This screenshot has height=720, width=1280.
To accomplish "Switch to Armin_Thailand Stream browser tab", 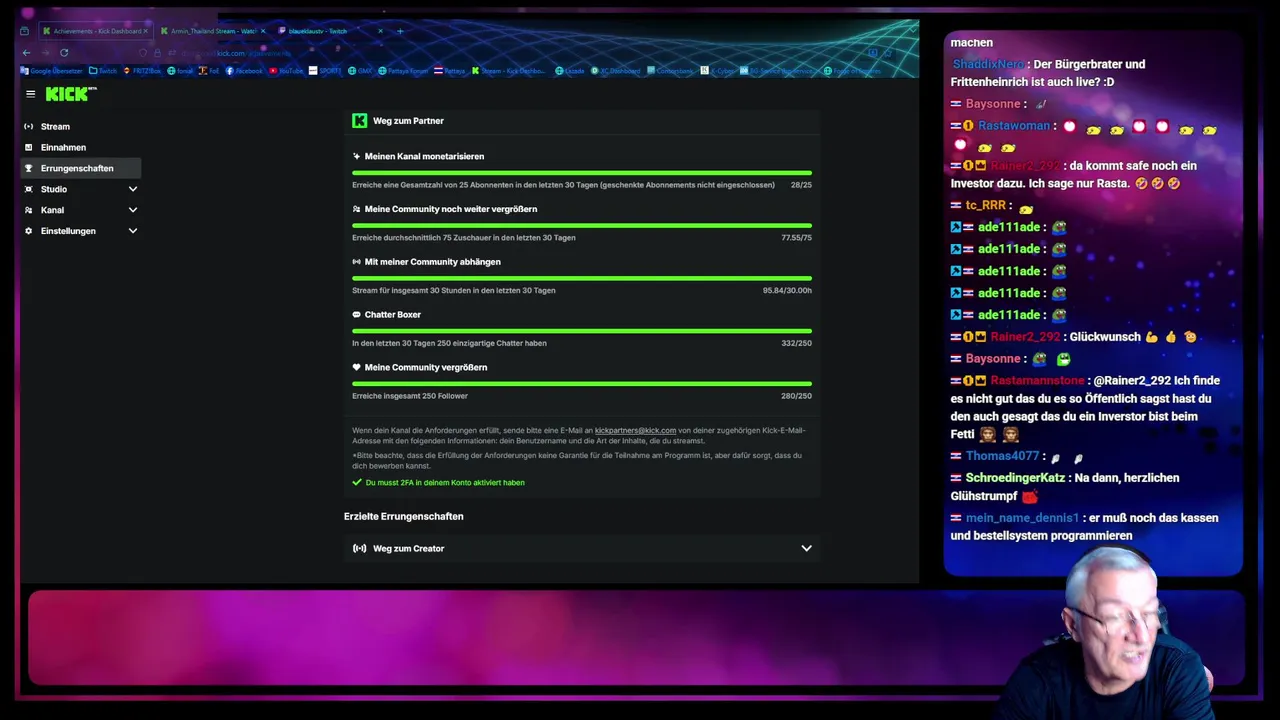I will (212, 31).
